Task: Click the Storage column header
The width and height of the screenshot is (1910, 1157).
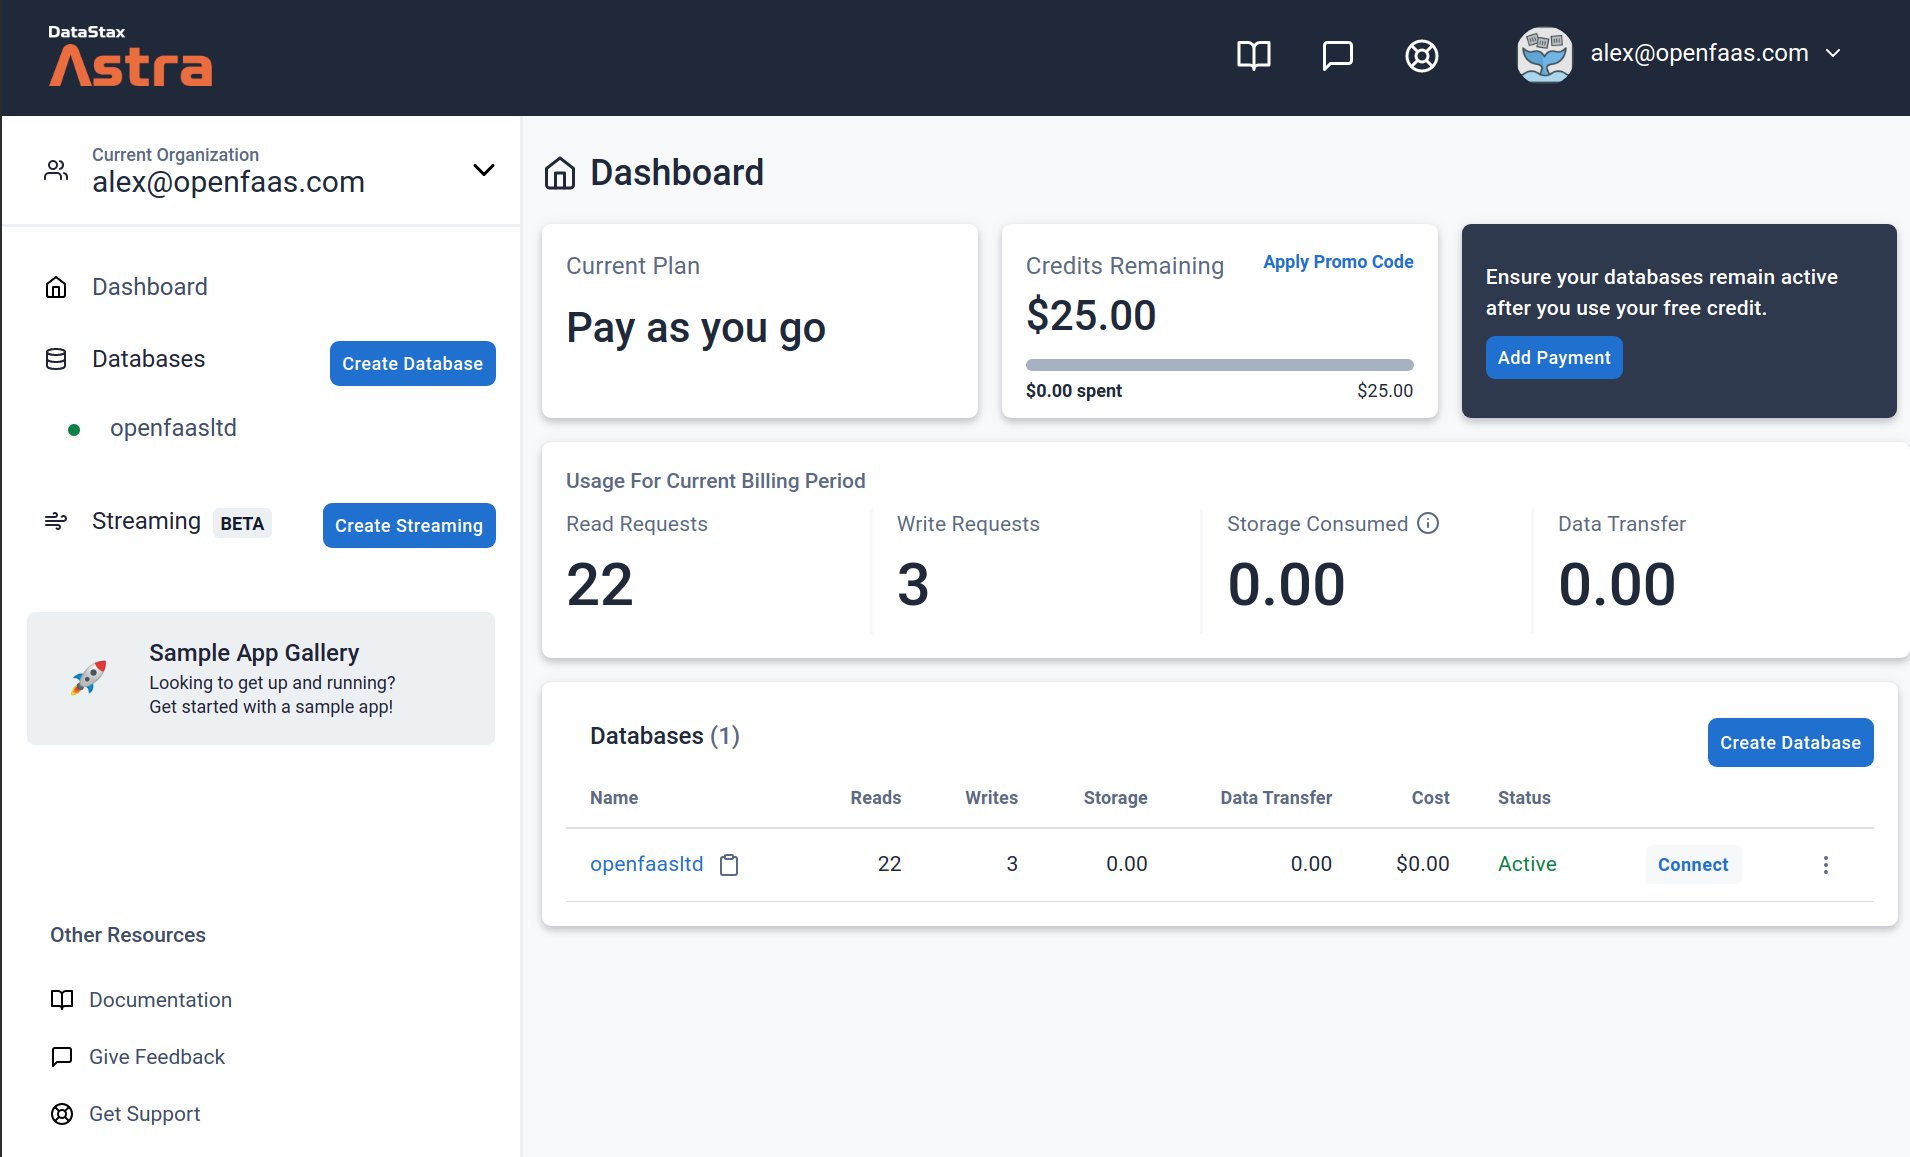Action: (1115, 798)
